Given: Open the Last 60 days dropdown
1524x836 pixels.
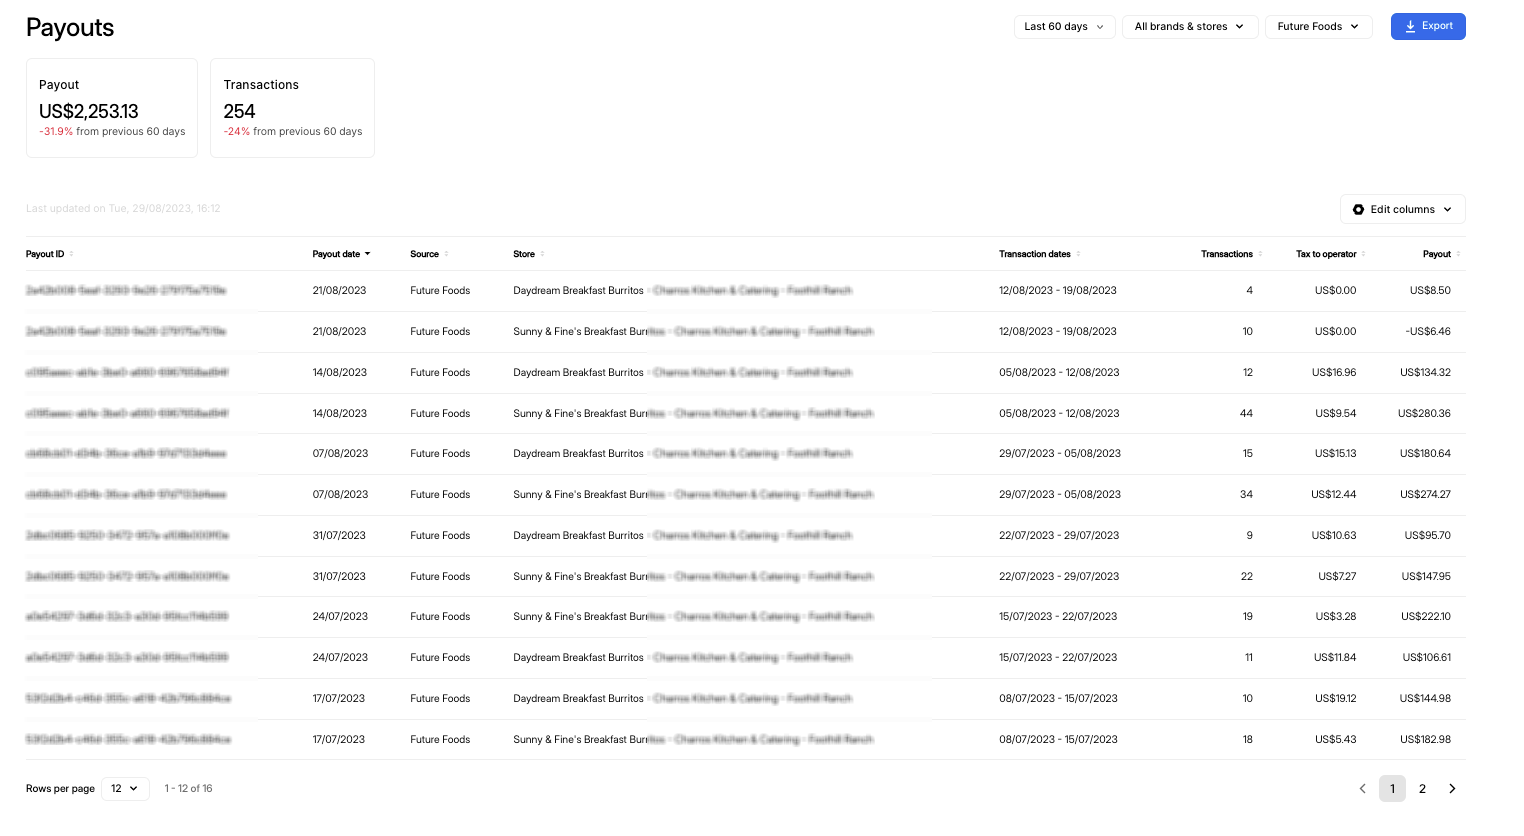Looking at the screenshot, I should (1063, 27).
